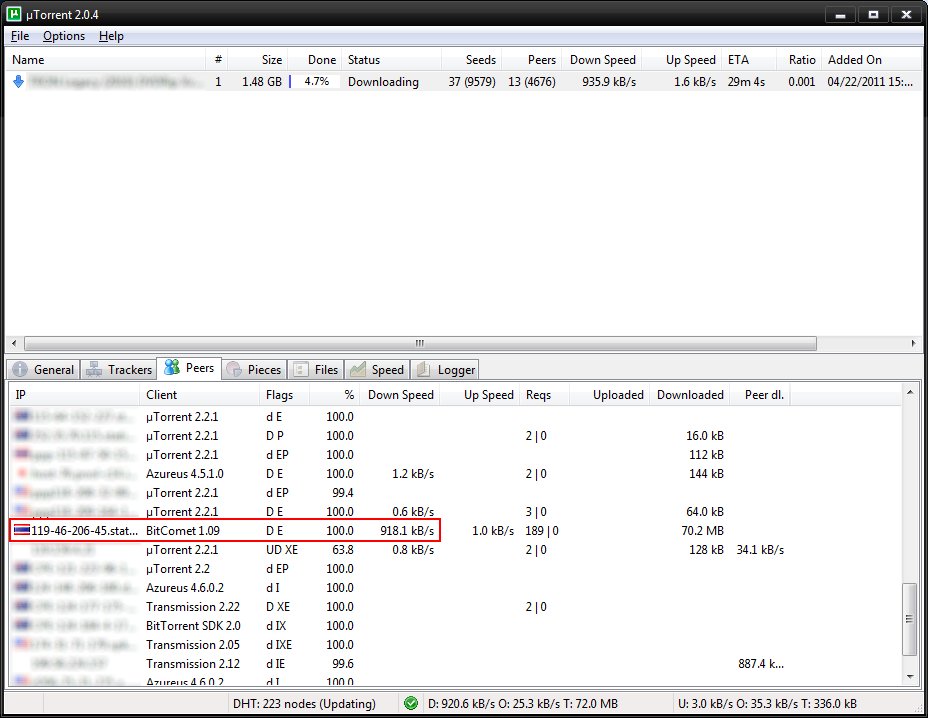This screenshot has width=928, height=718.
Task: Open the Speed graph tab
Action: [x=377, y=369]
